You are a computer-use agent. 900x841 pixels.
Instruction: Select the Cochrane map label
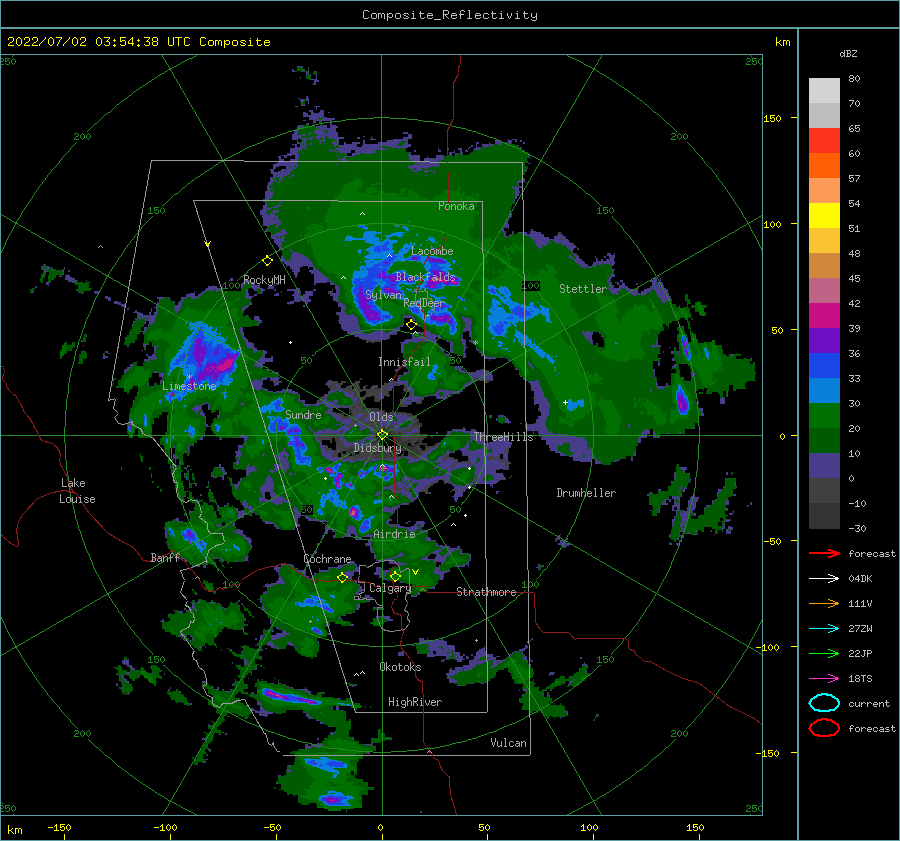pos(327,559)
